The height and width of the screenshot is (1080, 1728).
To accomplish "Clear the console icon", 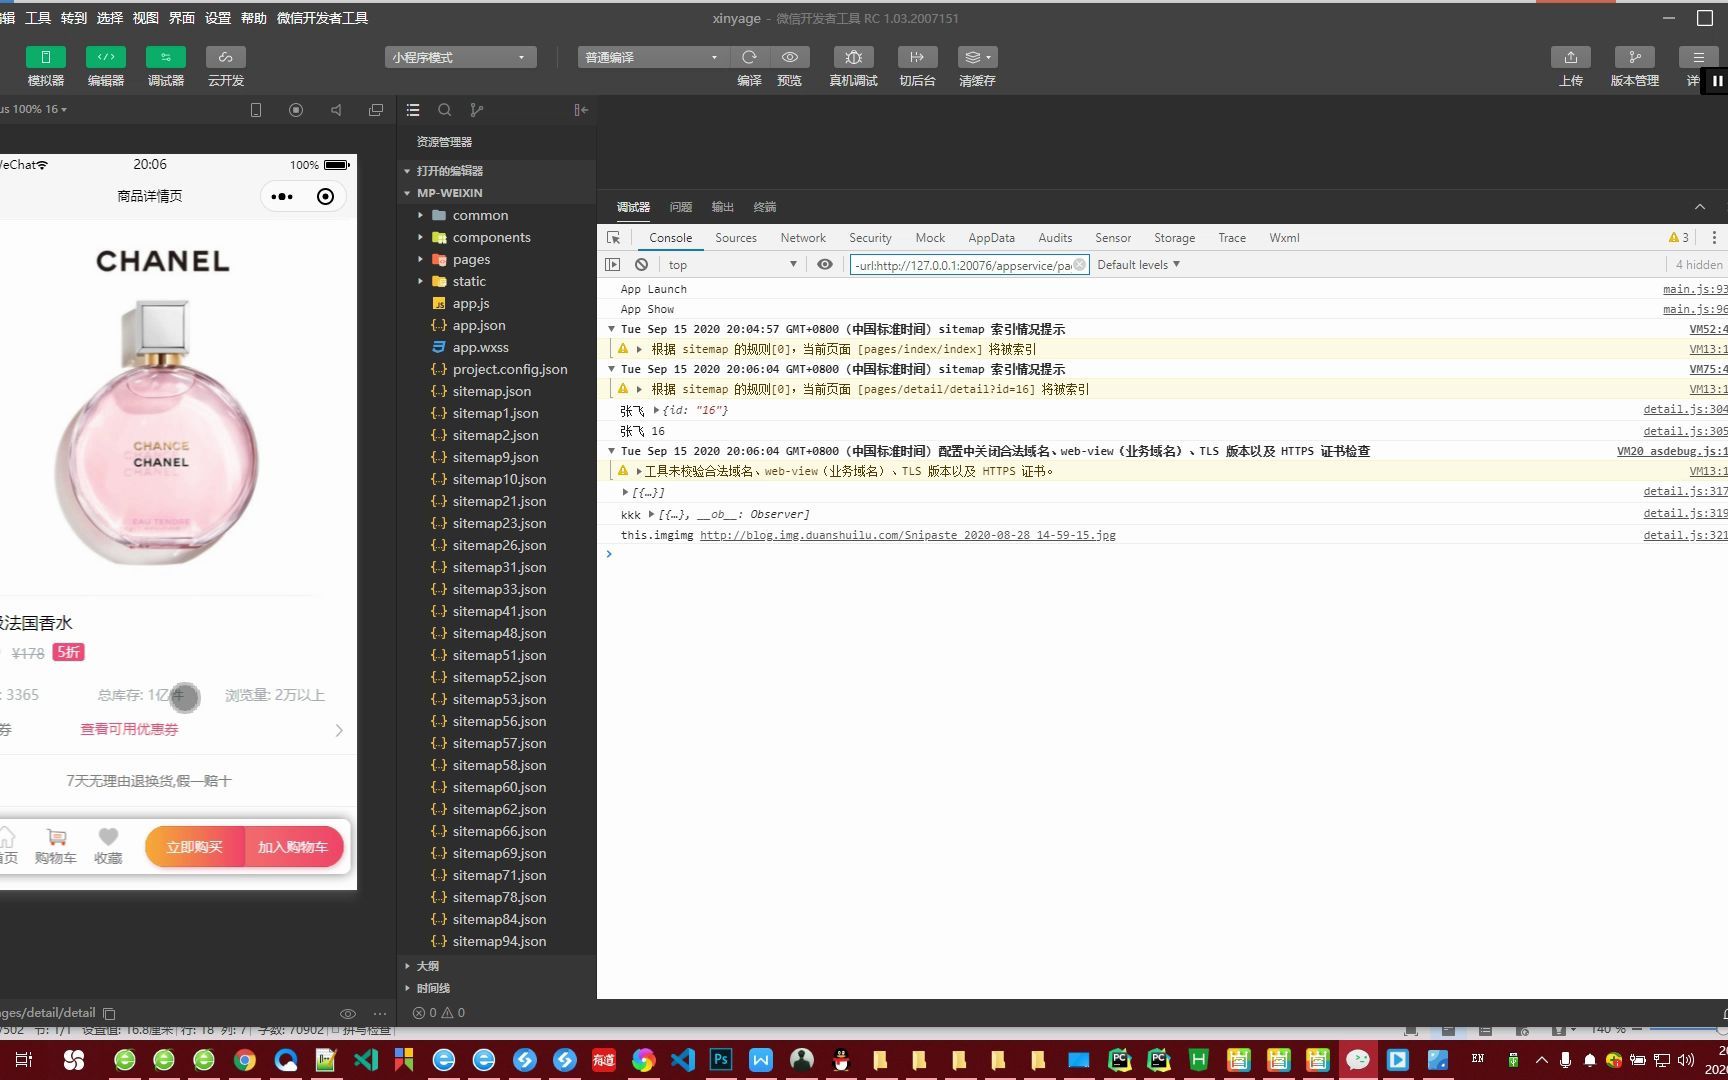I will pyautogui.click(x=641, y=265).
